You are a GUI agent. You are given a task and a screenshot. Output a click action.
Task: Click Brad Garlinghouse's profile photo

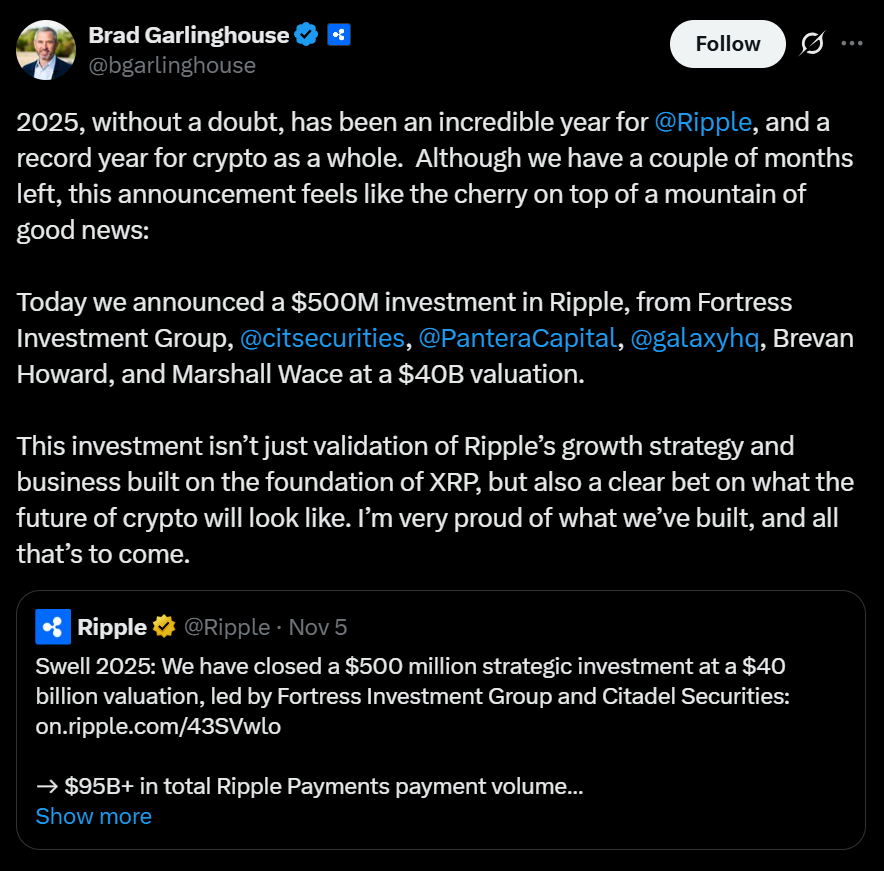(46, 49)
